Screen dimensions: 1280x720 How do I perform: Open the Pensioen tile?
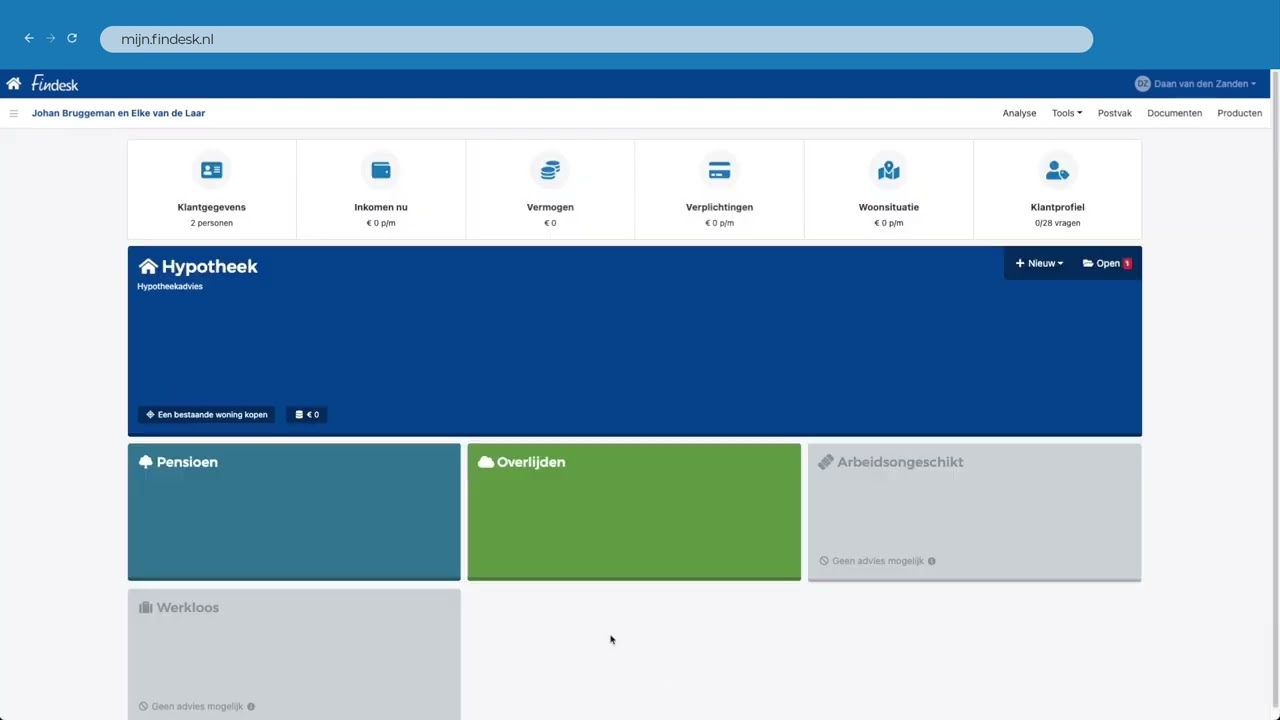pos(294,511)
